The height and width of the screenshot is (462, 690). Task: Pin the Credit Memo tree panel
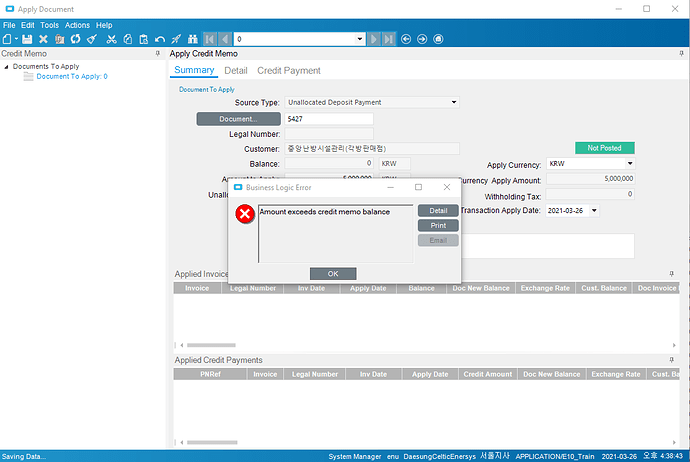click(158, 53)
